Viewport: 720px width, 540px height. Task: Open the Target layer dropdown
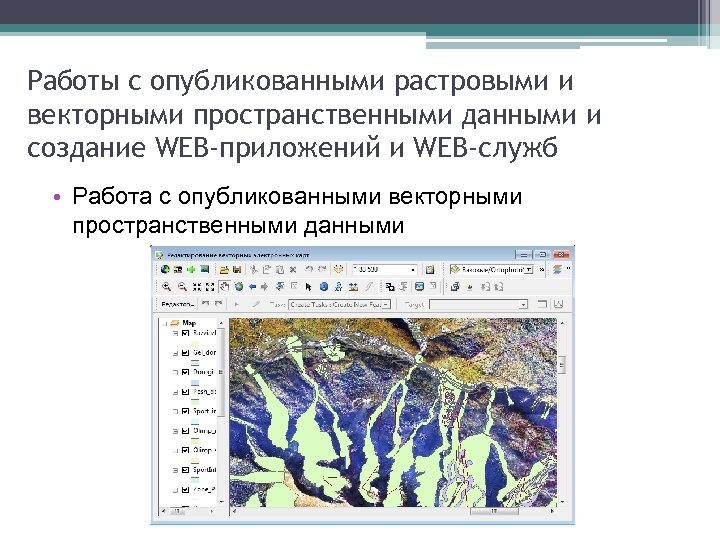[x=523, y=304]
